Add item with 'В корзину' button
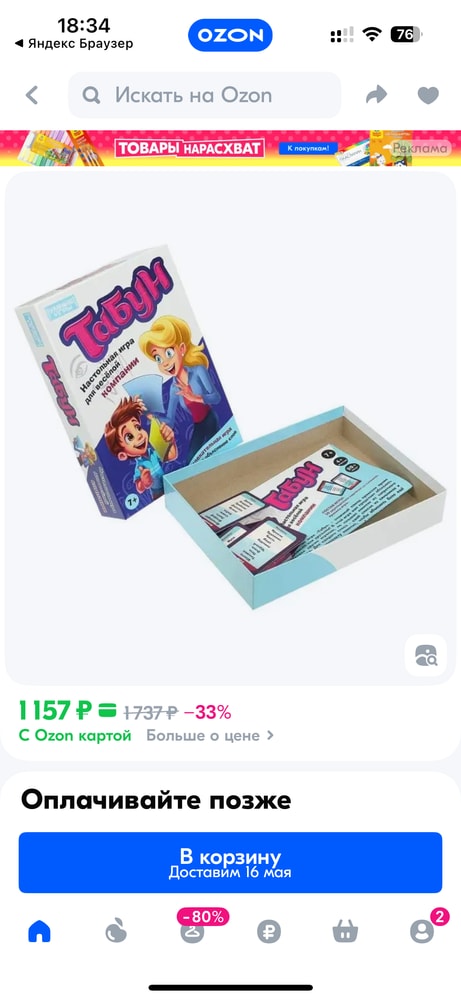This screenshot has height=1000, width=461. pyautogui.click(x=230, y=862)
